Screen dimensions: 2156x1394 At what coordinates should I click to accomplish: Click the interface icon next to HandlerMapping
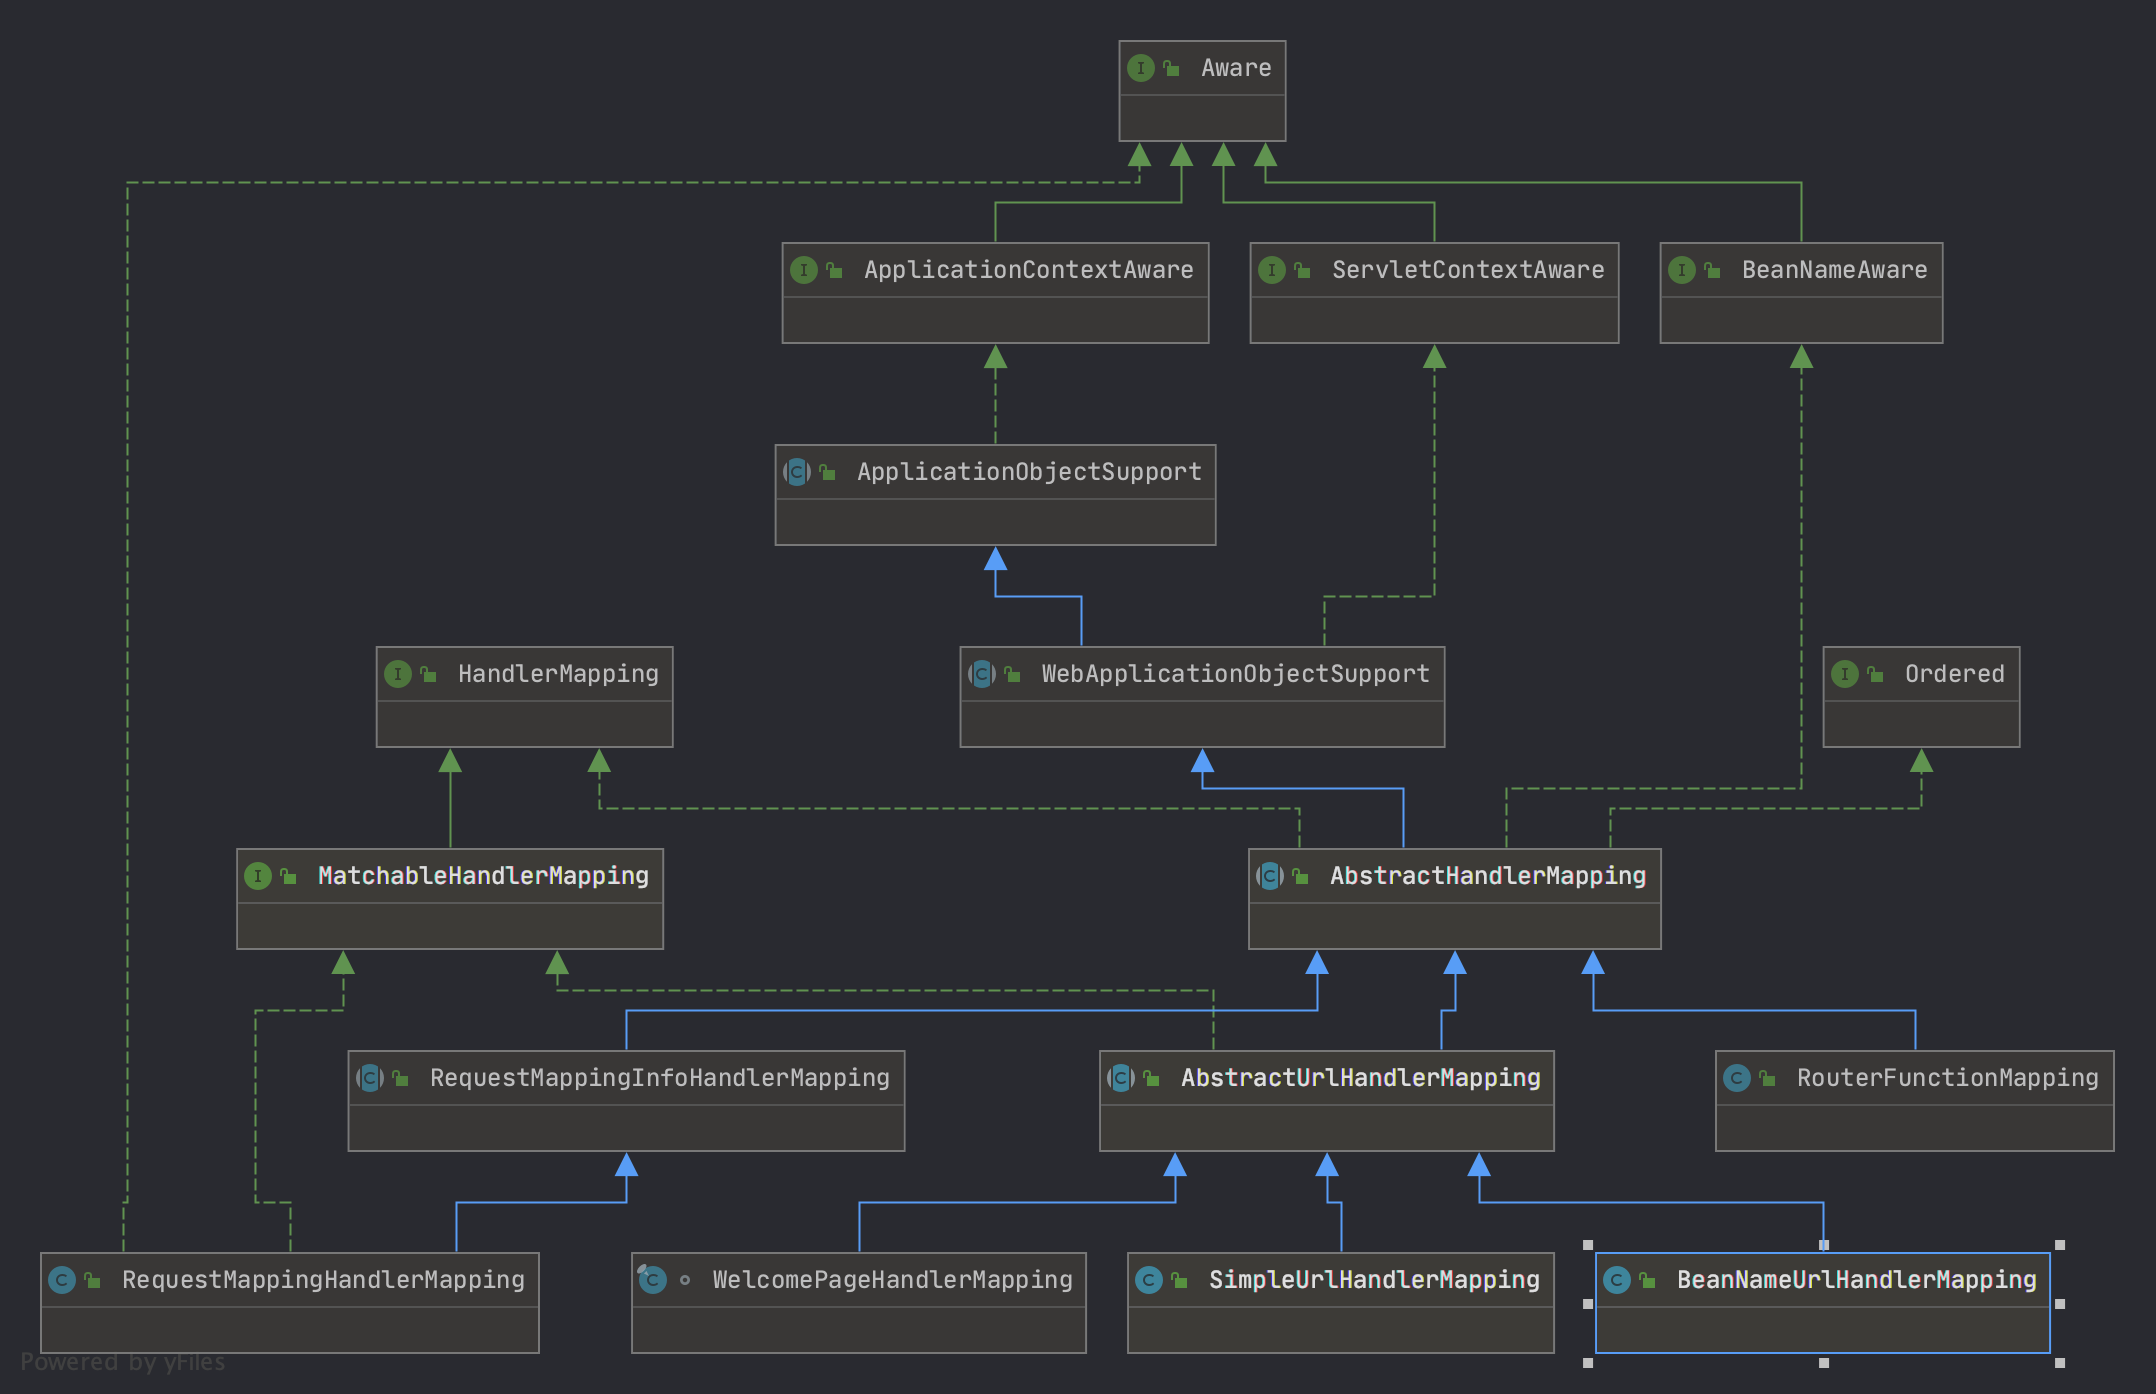(x=398, y=674)
